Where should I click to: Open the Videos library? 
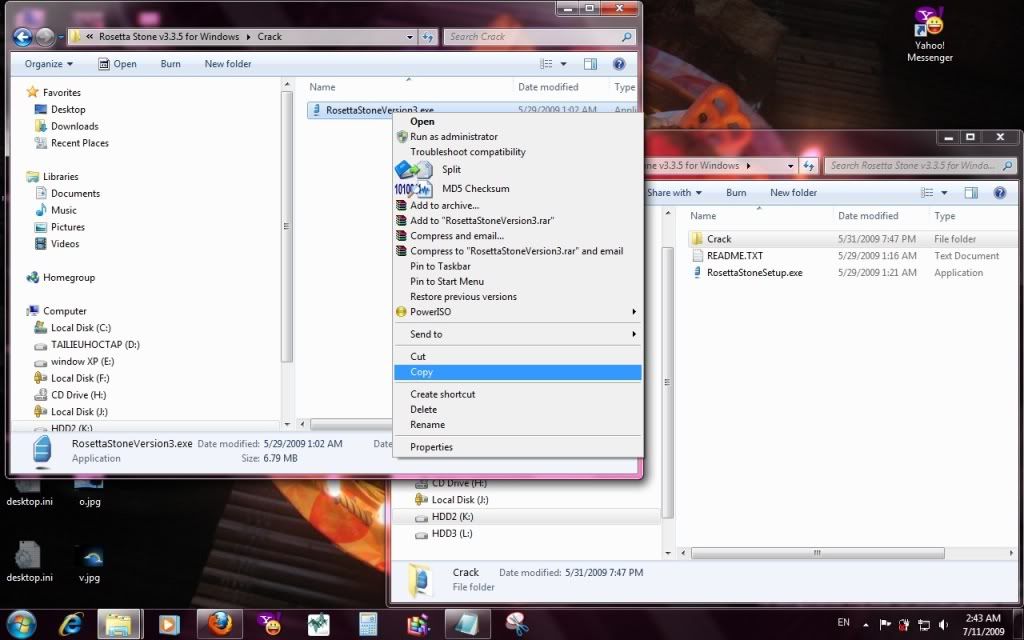[65, 244]
